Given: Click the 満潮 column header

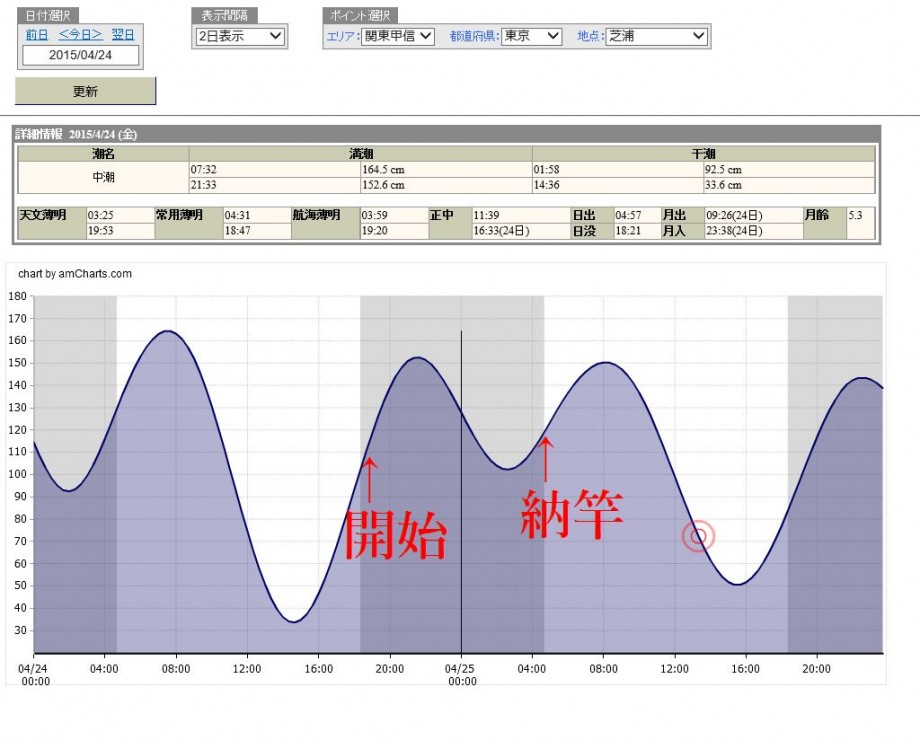Looking at the screenshot, I should [361, 154].
